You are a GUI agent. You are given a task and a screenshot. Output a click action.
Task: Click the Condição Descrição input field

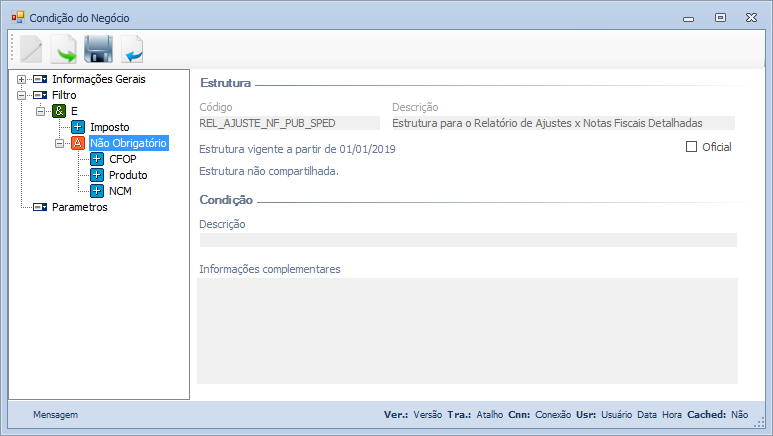468,240
